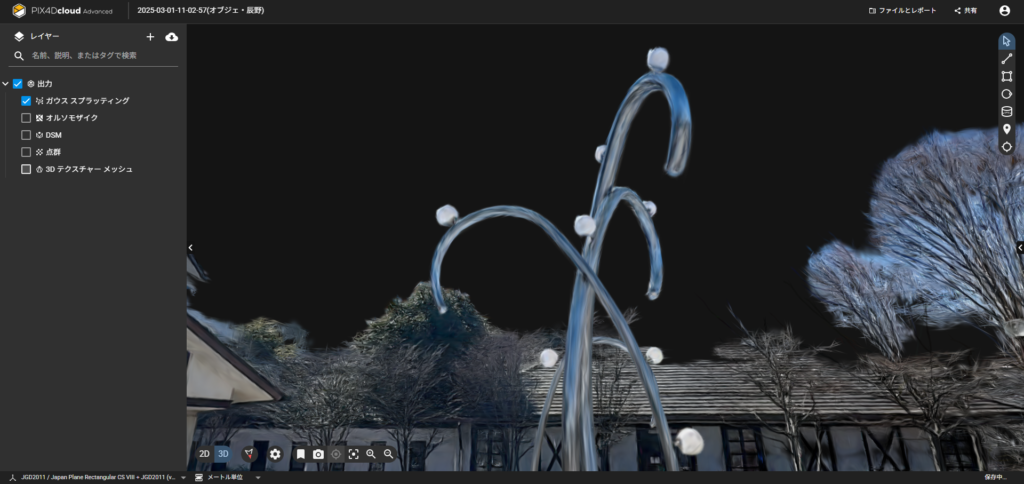Click the bookmark view icon
This screenshot has height=484, width=1024.
[x=300, y=454]
